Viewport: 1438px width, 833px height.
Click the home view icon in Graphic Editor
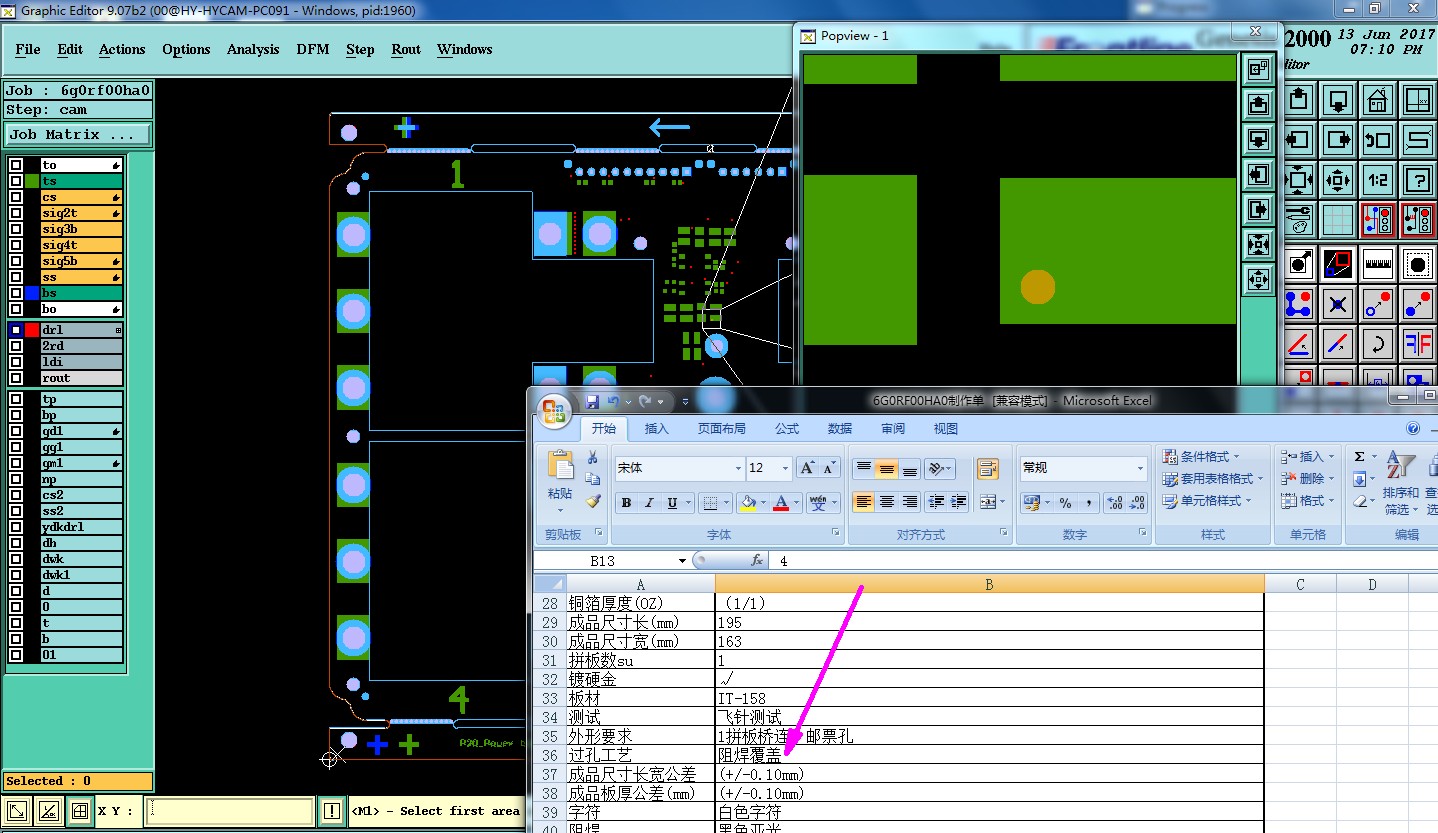(x=1377, y=99)
